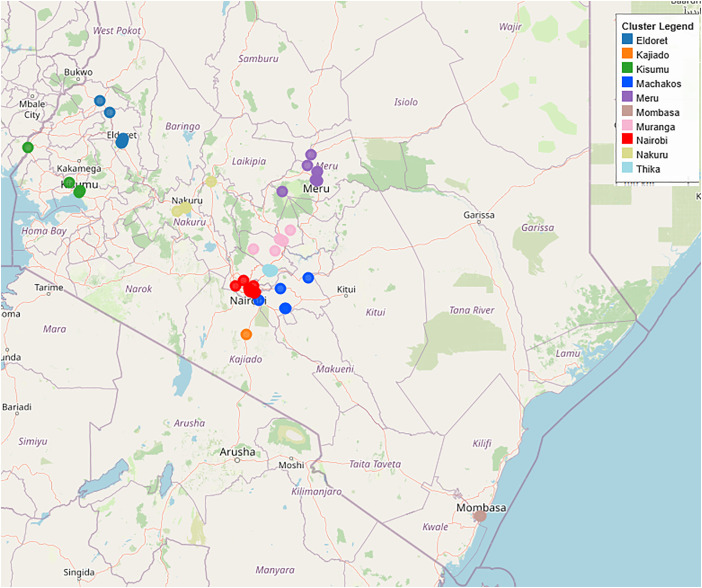Screen dimensions: 702x588
Task: Click the topmost blue Eldoret marker
Action: (99, 101)
